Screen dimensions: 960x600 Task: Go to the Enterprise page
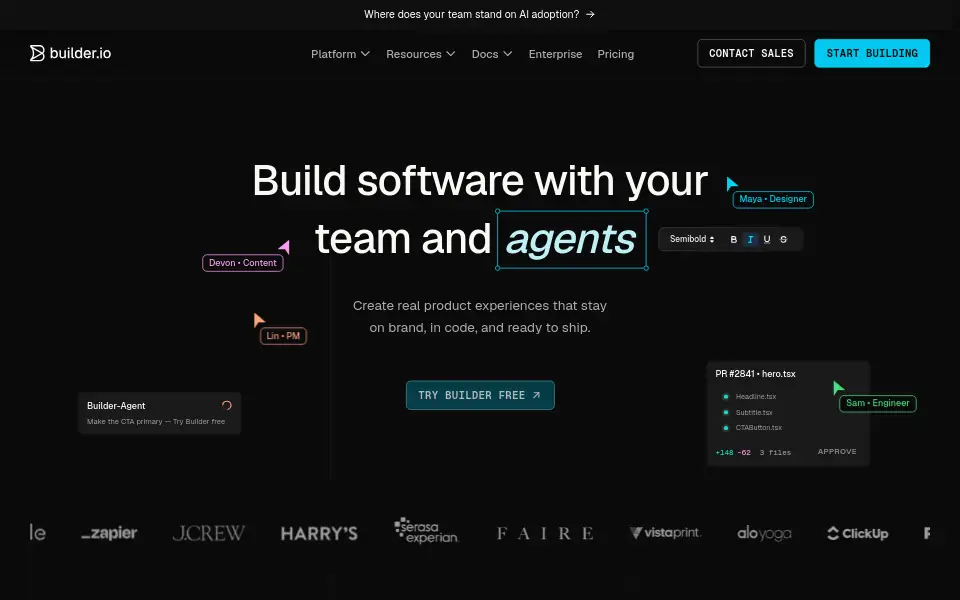(x=555, y=54)
